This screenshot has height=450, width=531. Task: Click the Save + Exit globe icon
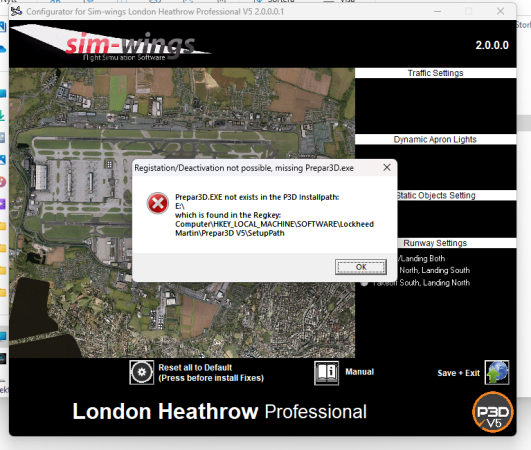pos(497,372)
